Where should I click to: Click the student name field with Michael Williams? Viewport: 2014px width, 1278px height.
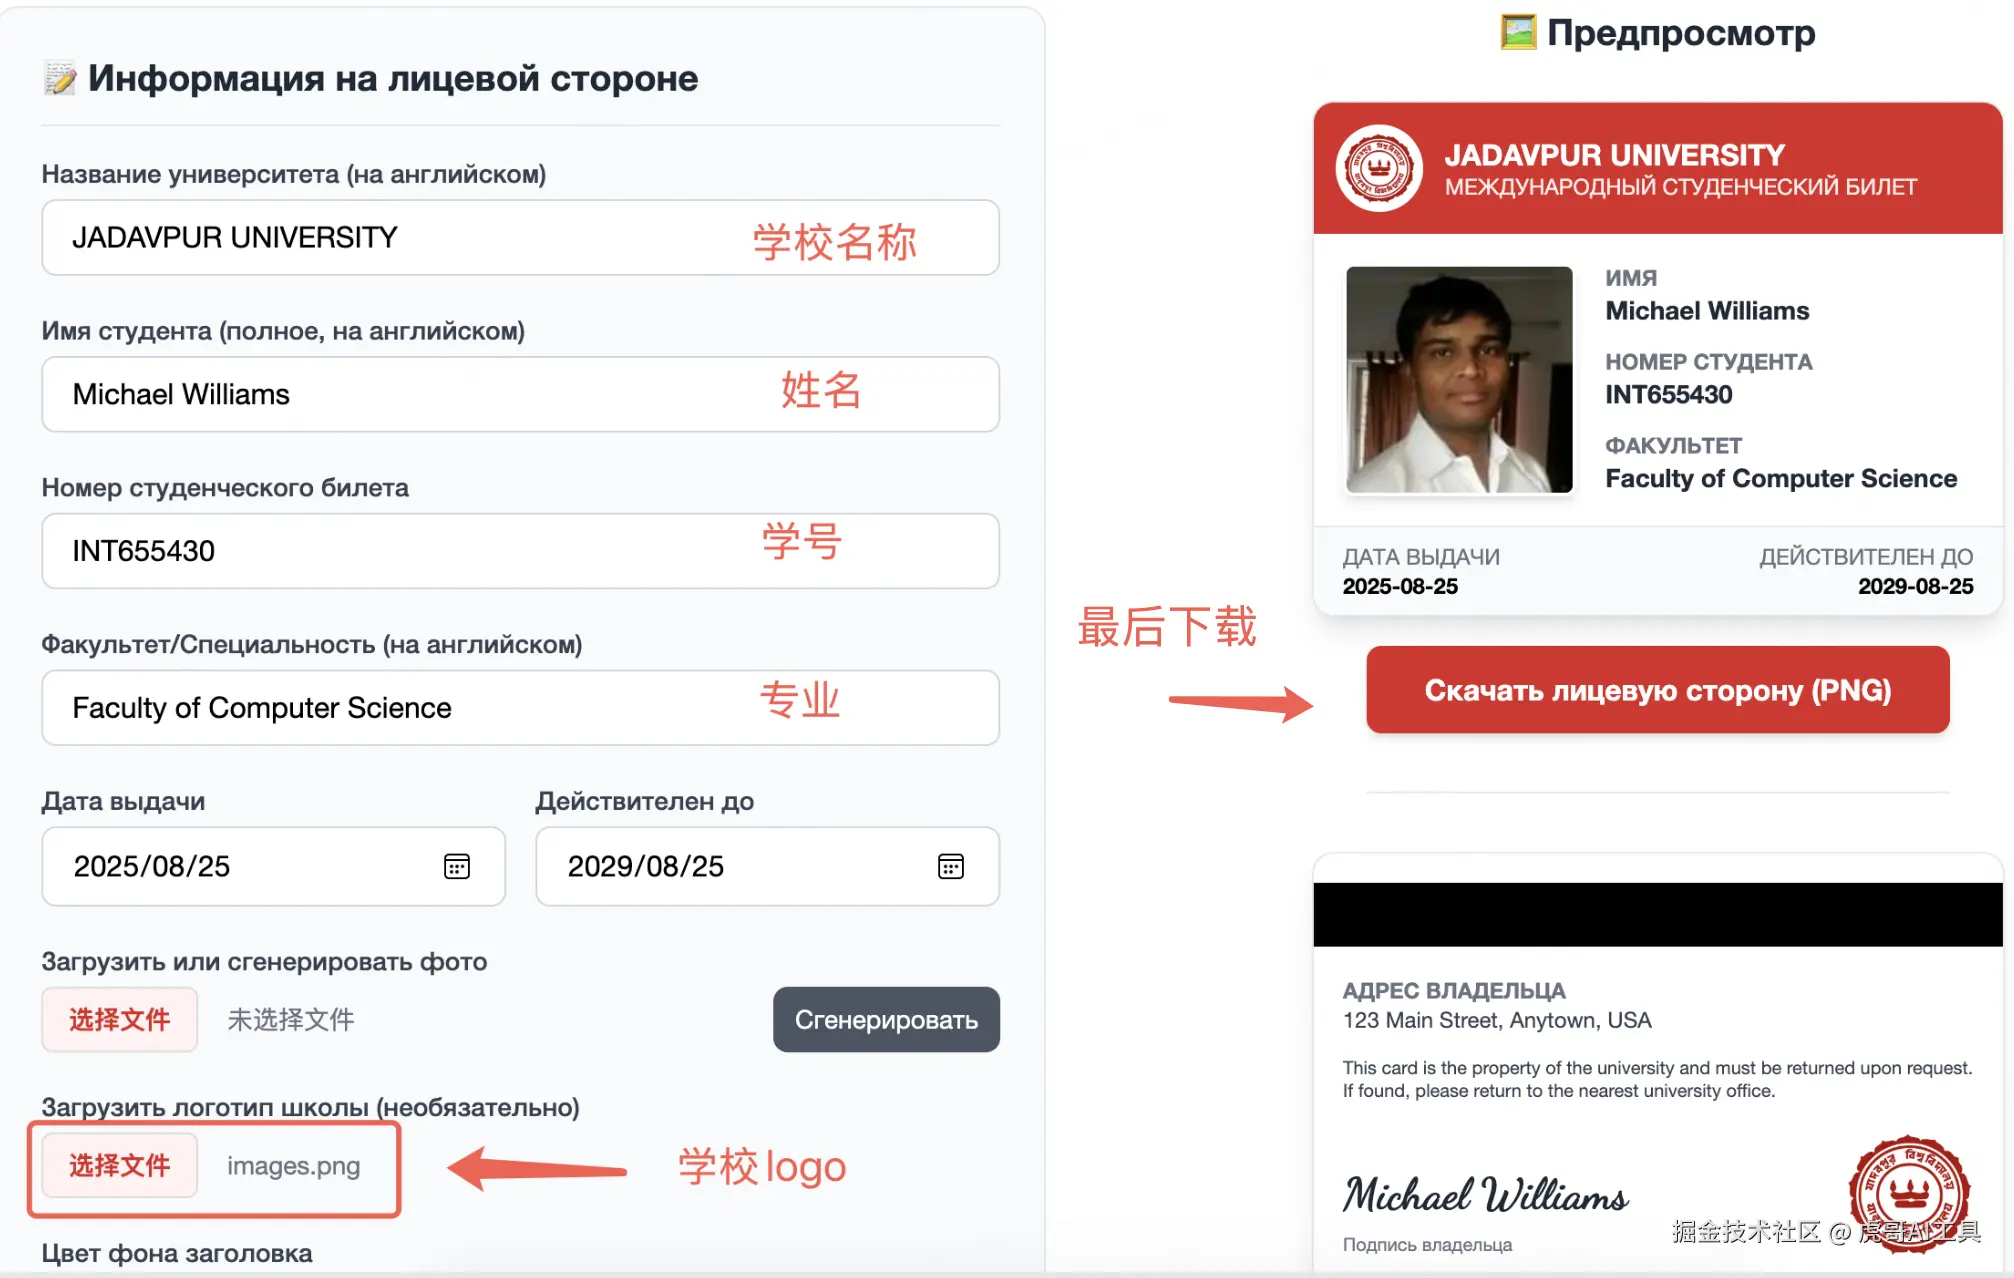pyautogui.click(x=520, y=394)
